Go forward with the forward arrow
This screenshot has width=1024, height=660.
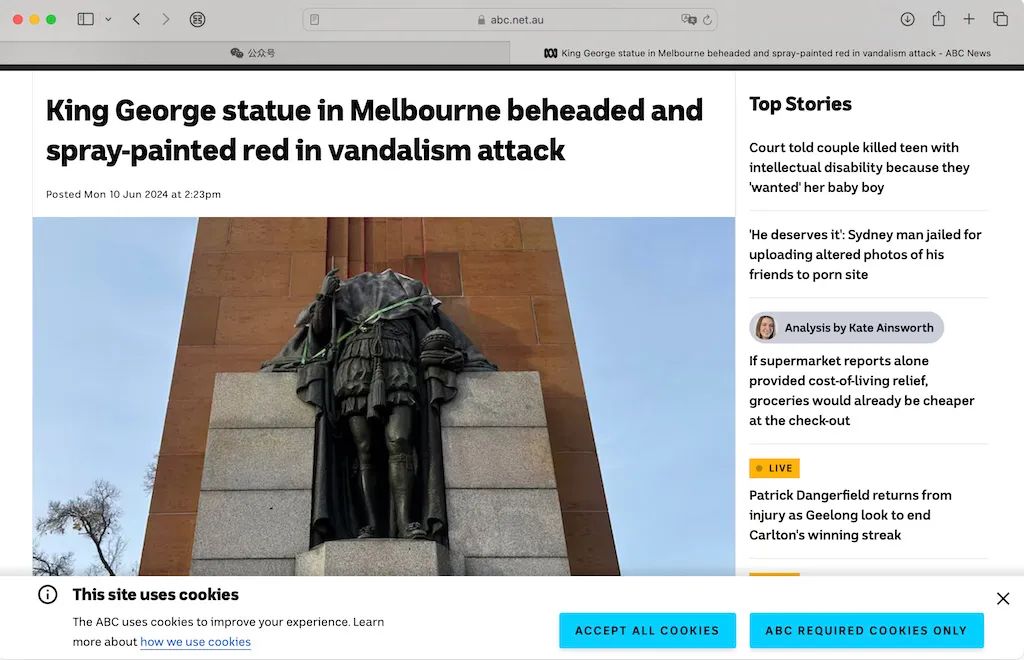point(166,19)
